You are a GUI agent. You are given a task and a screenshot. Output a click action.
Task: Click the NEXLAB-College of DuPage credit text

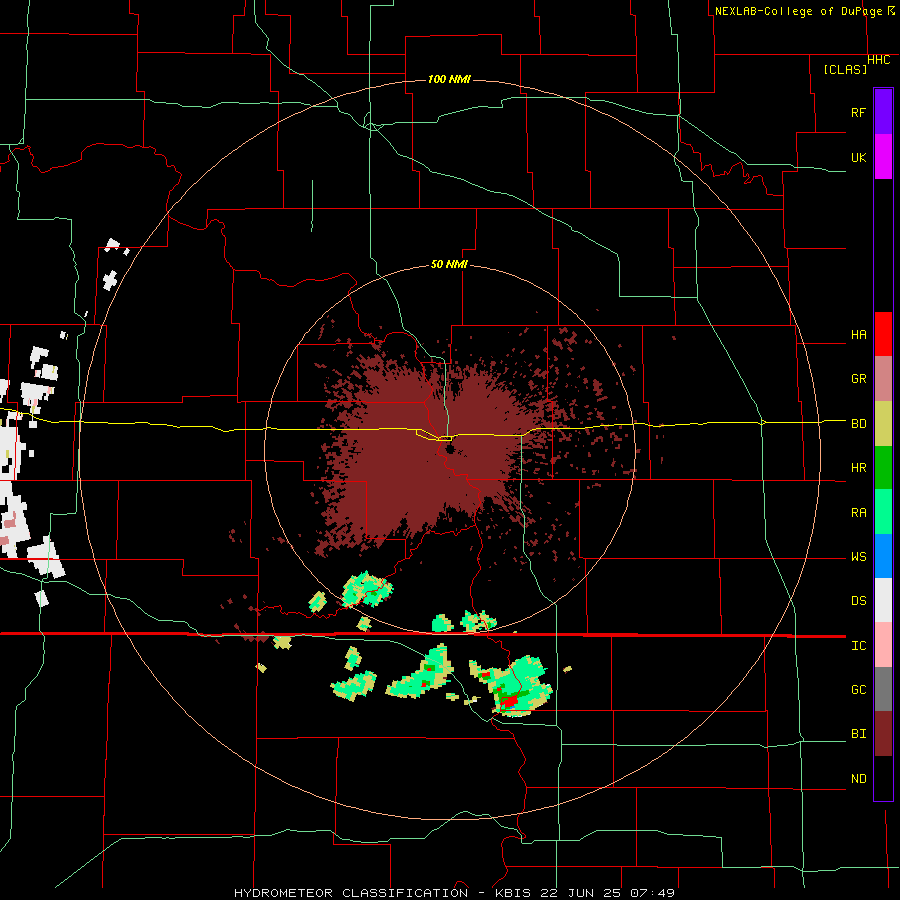(x=798, y=11)
